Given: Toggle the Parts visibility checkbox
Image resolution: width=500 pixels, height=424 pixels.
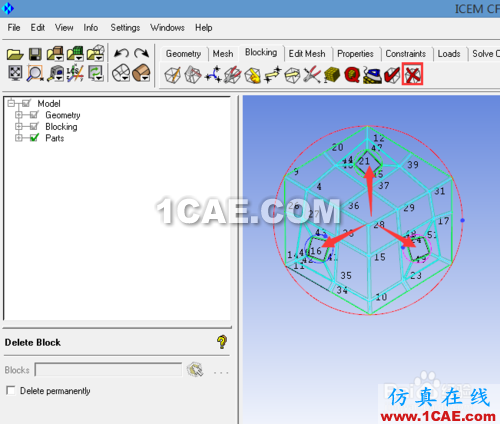Looking at the screenshot, I should click(x=34, y=138).
